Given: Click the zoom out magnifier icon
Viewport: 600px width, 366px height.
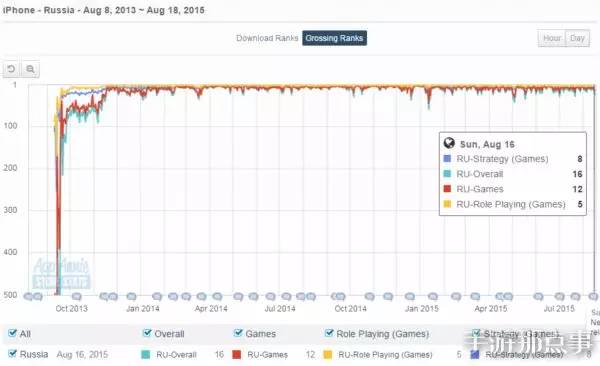Looking at the screenshot, I should click(x=30, y=69).
